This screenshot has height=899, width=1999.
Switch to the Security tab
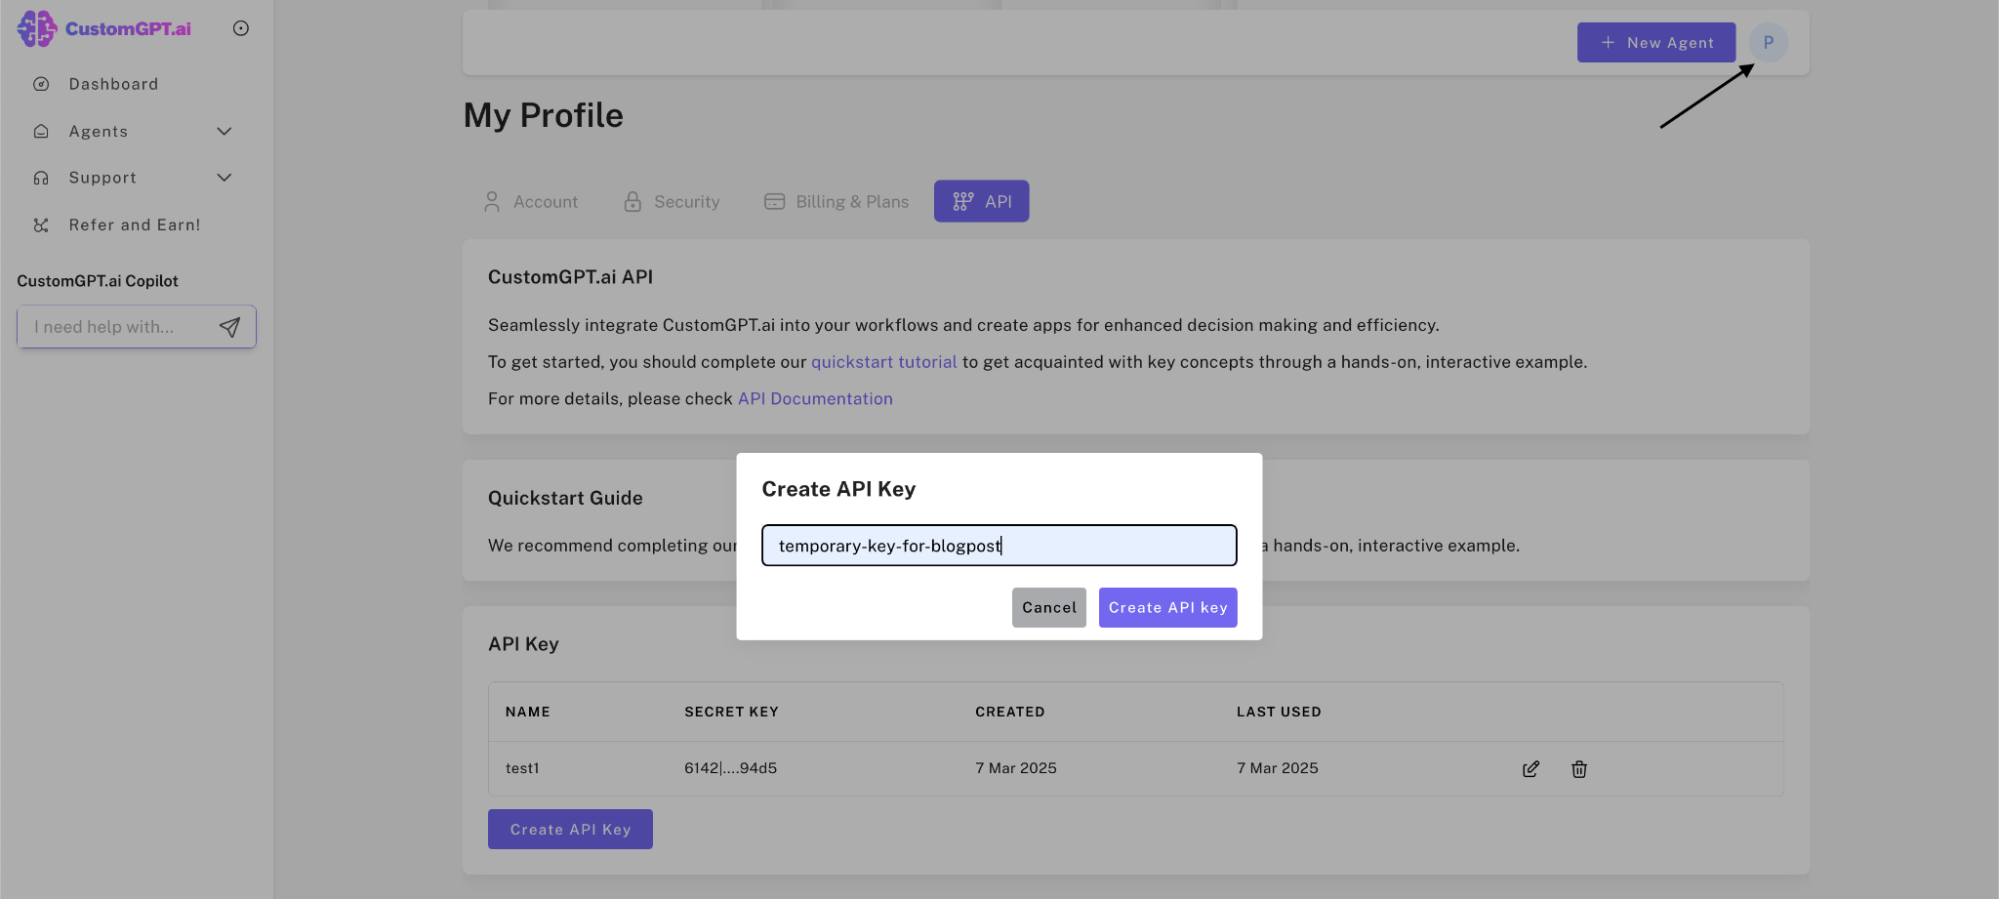coord(672,202)
